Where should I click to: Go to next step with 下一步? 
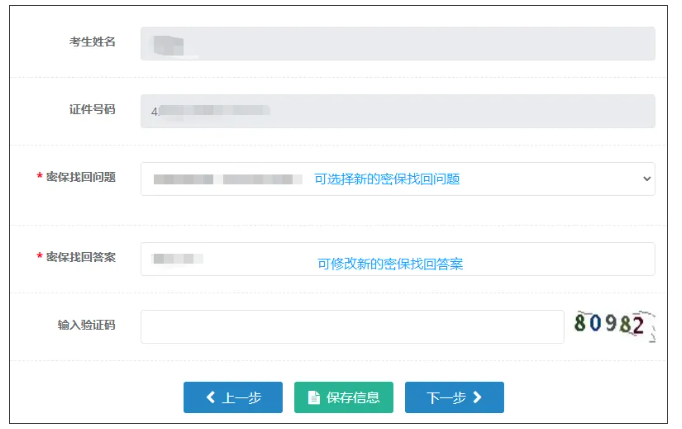point(454,397)
